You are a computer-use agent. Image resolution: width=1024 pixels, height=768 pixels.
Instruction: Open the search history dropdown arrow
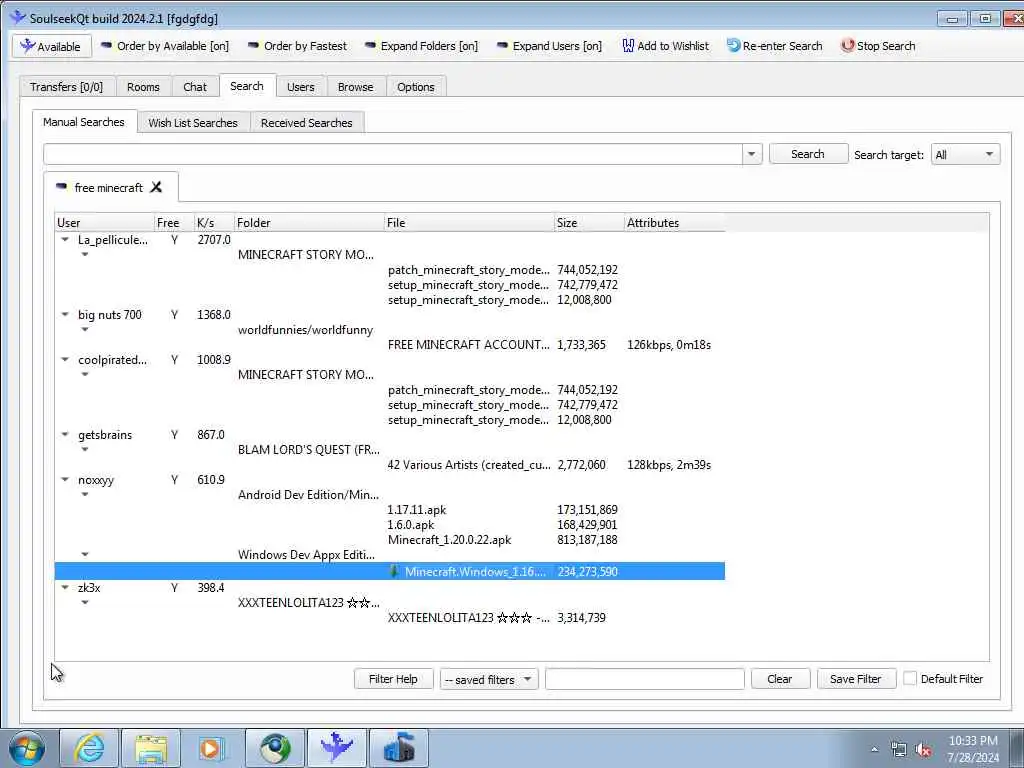[752, 154]
